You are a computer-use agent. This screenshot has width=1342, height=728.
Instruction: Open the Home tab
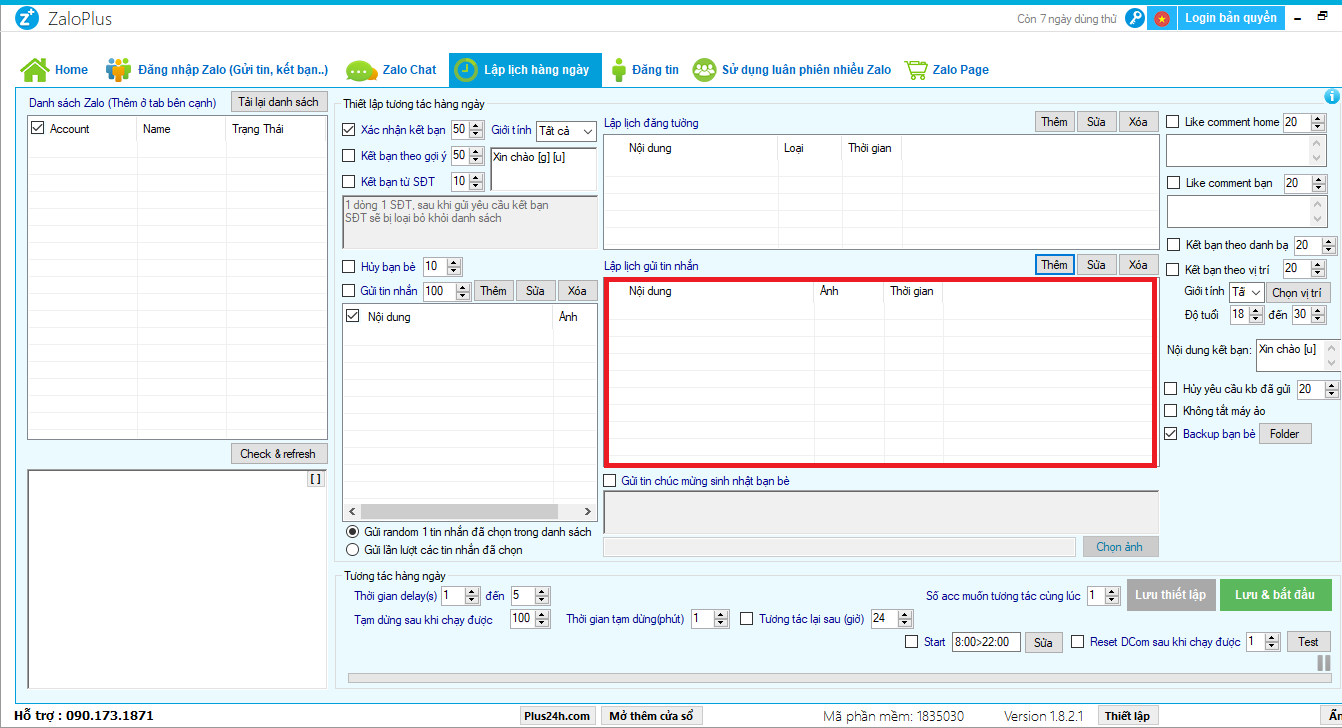54,70
